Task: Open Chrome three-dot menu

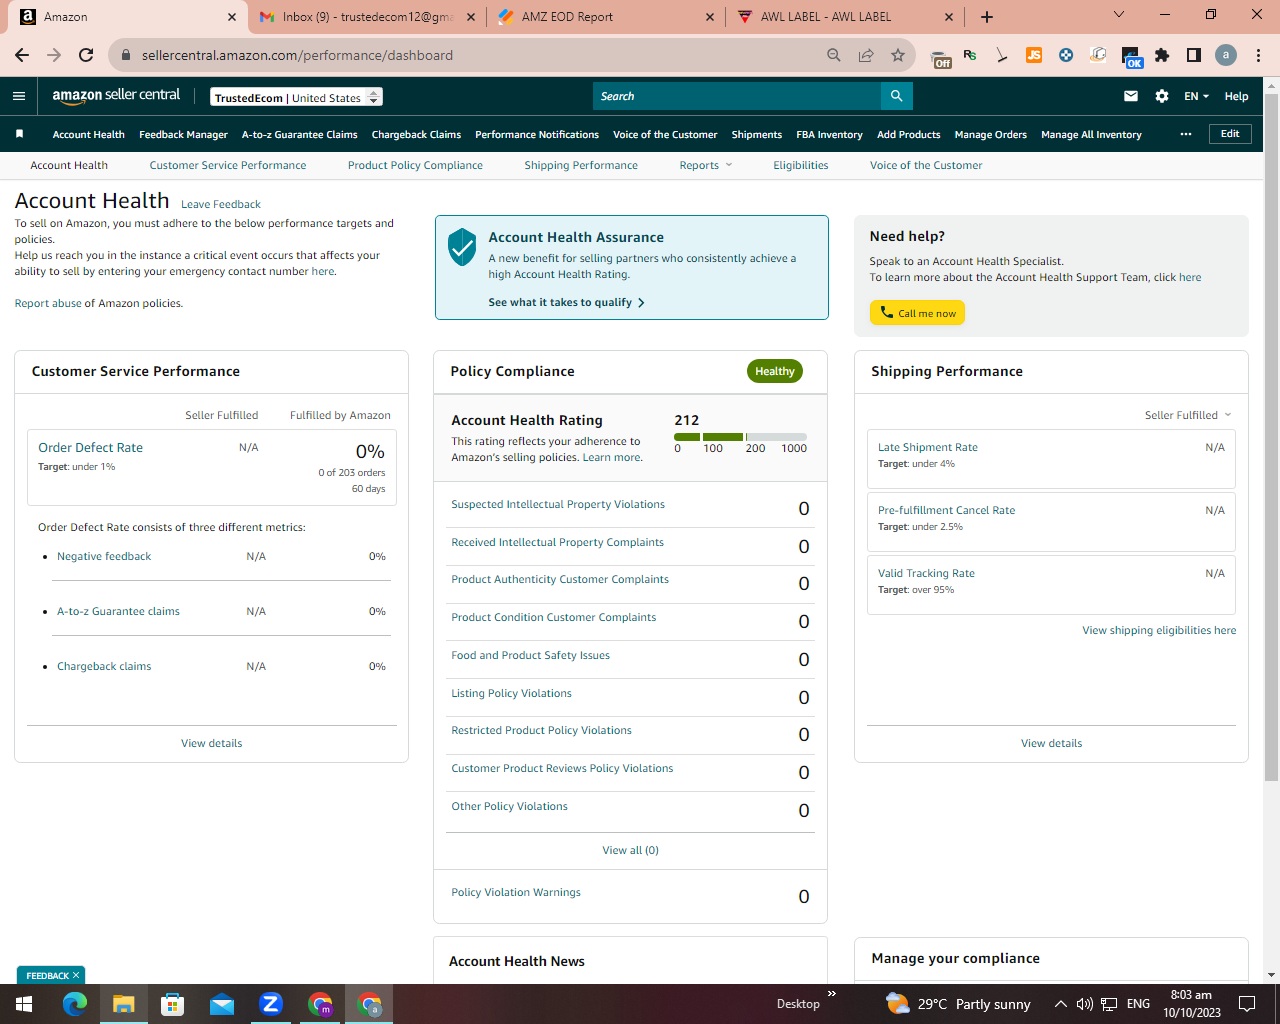Action: pos(1259,55)
